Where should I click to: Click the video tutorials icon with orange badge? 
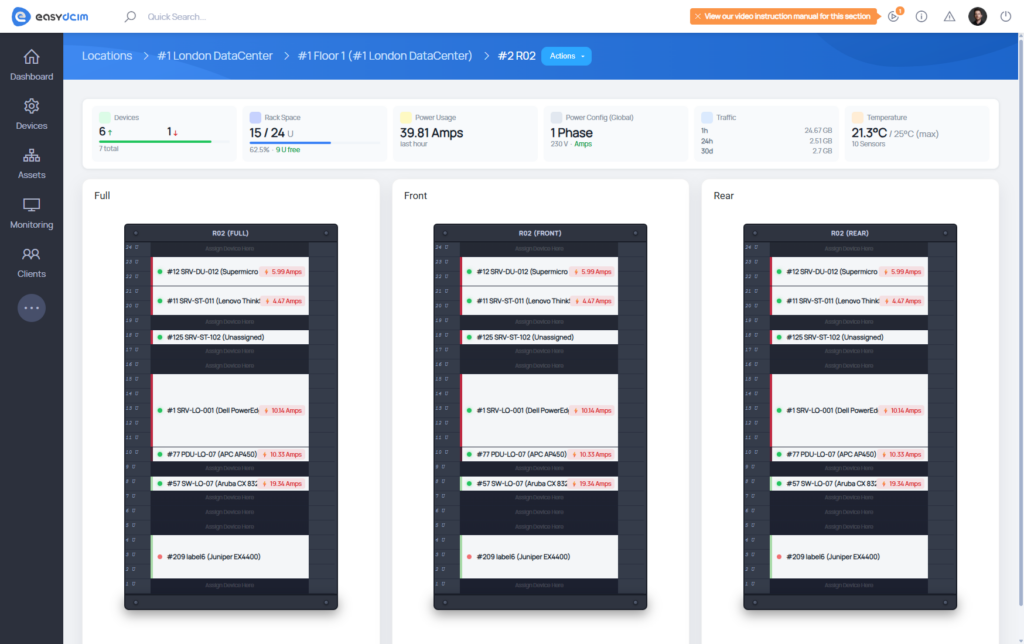(x=893, y=16)
